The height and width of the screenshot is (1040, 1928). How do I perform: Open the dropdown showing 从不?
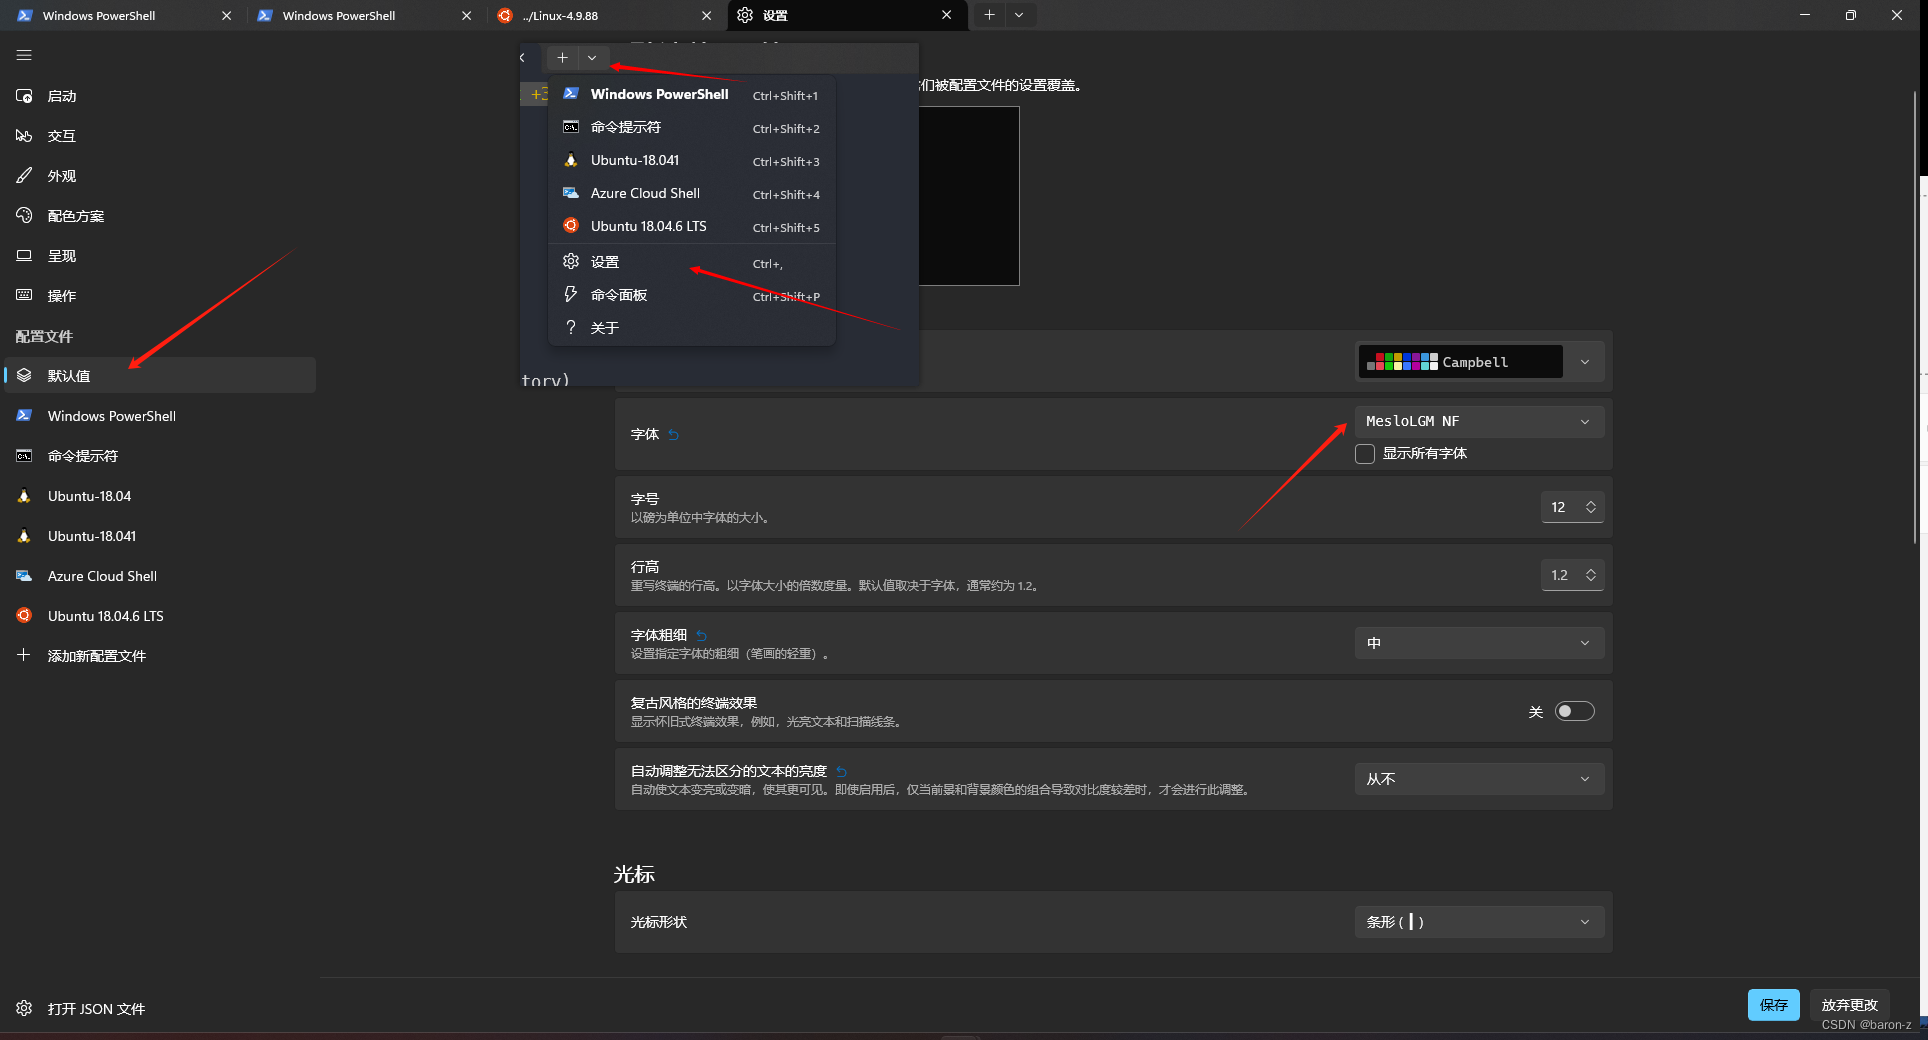point(1480,779)
